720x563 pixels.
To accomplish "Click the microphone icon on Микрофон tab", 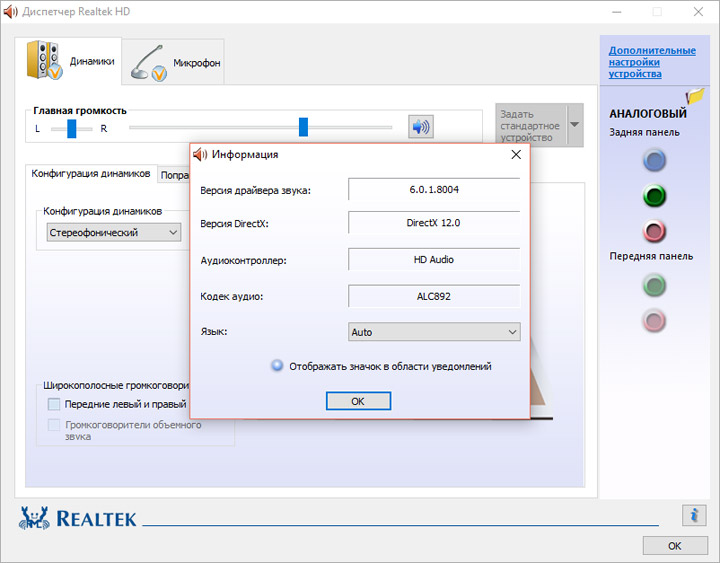I will tap(148, 63).
